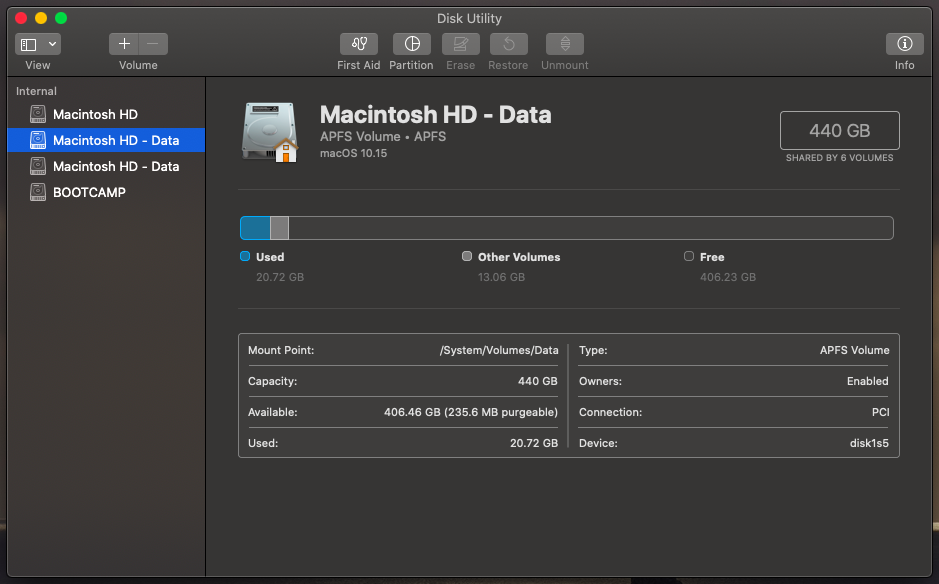Click the blue Used legend swatch

(x=245, y=257)
